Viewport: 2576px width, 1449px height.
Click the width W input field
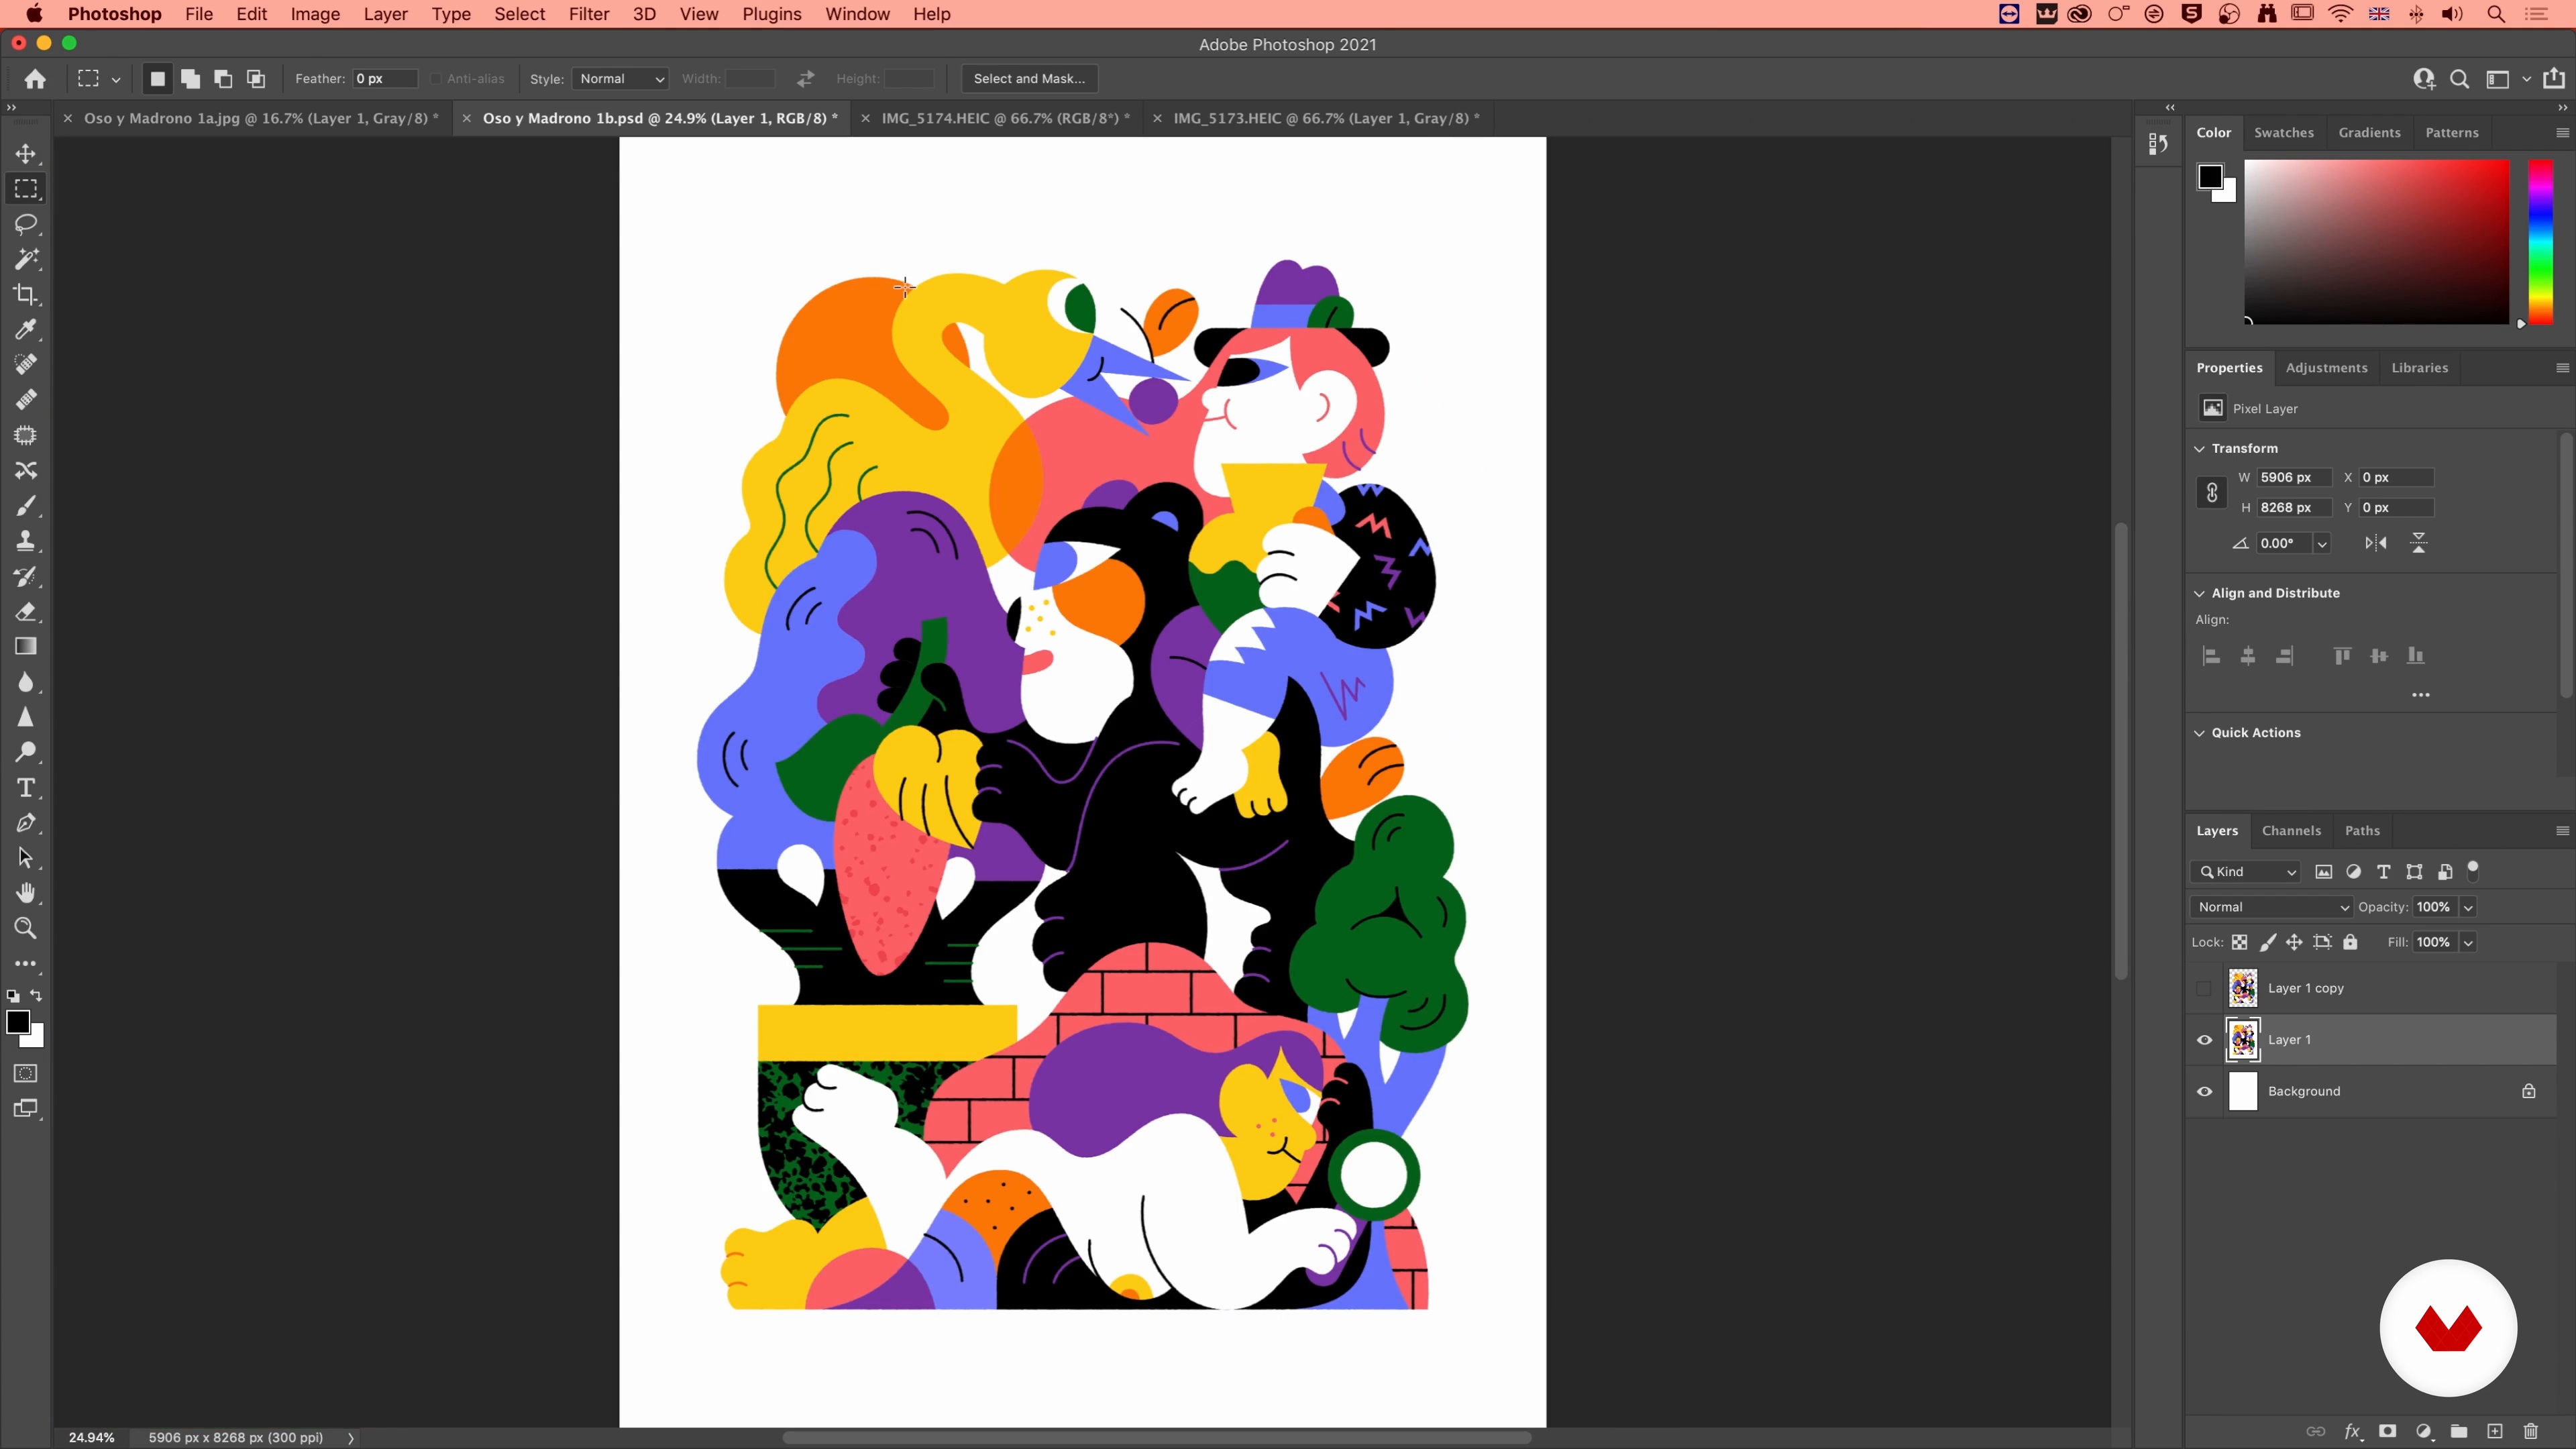[x=2294, y=478]
